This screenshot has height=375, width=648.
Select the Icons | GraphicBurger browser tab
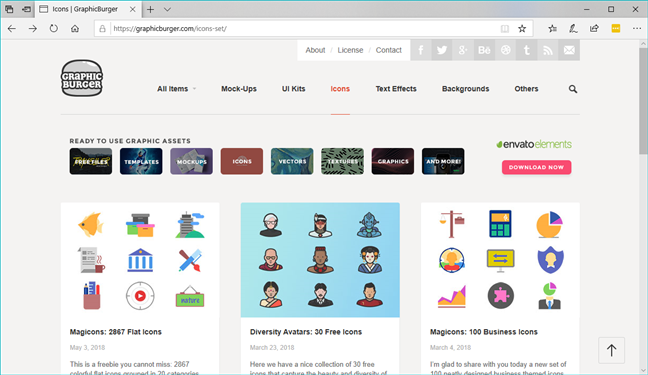coord(88,9)
